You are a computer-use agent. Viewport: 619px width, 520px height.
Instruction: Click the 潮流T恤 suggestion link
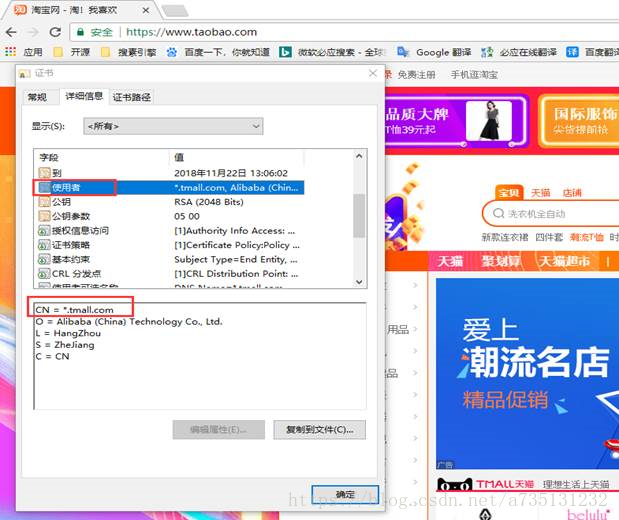tap(586, 237)
